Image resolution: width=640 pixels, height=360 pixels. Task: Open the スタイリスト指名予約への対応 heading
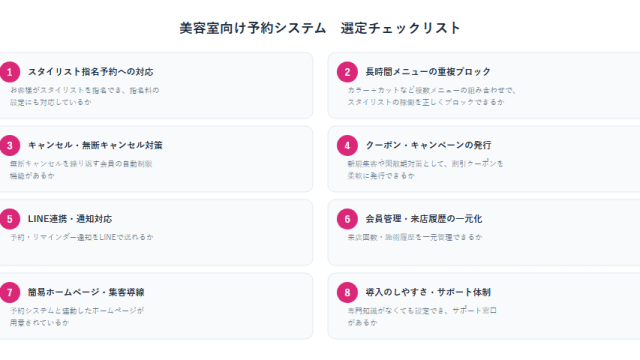click(91, 72)
